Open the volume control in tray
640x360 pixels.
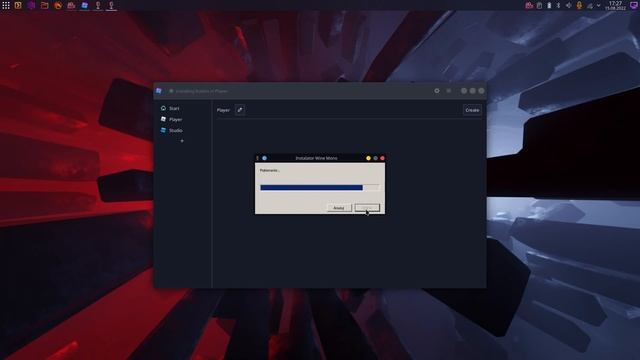pos(569,5)
